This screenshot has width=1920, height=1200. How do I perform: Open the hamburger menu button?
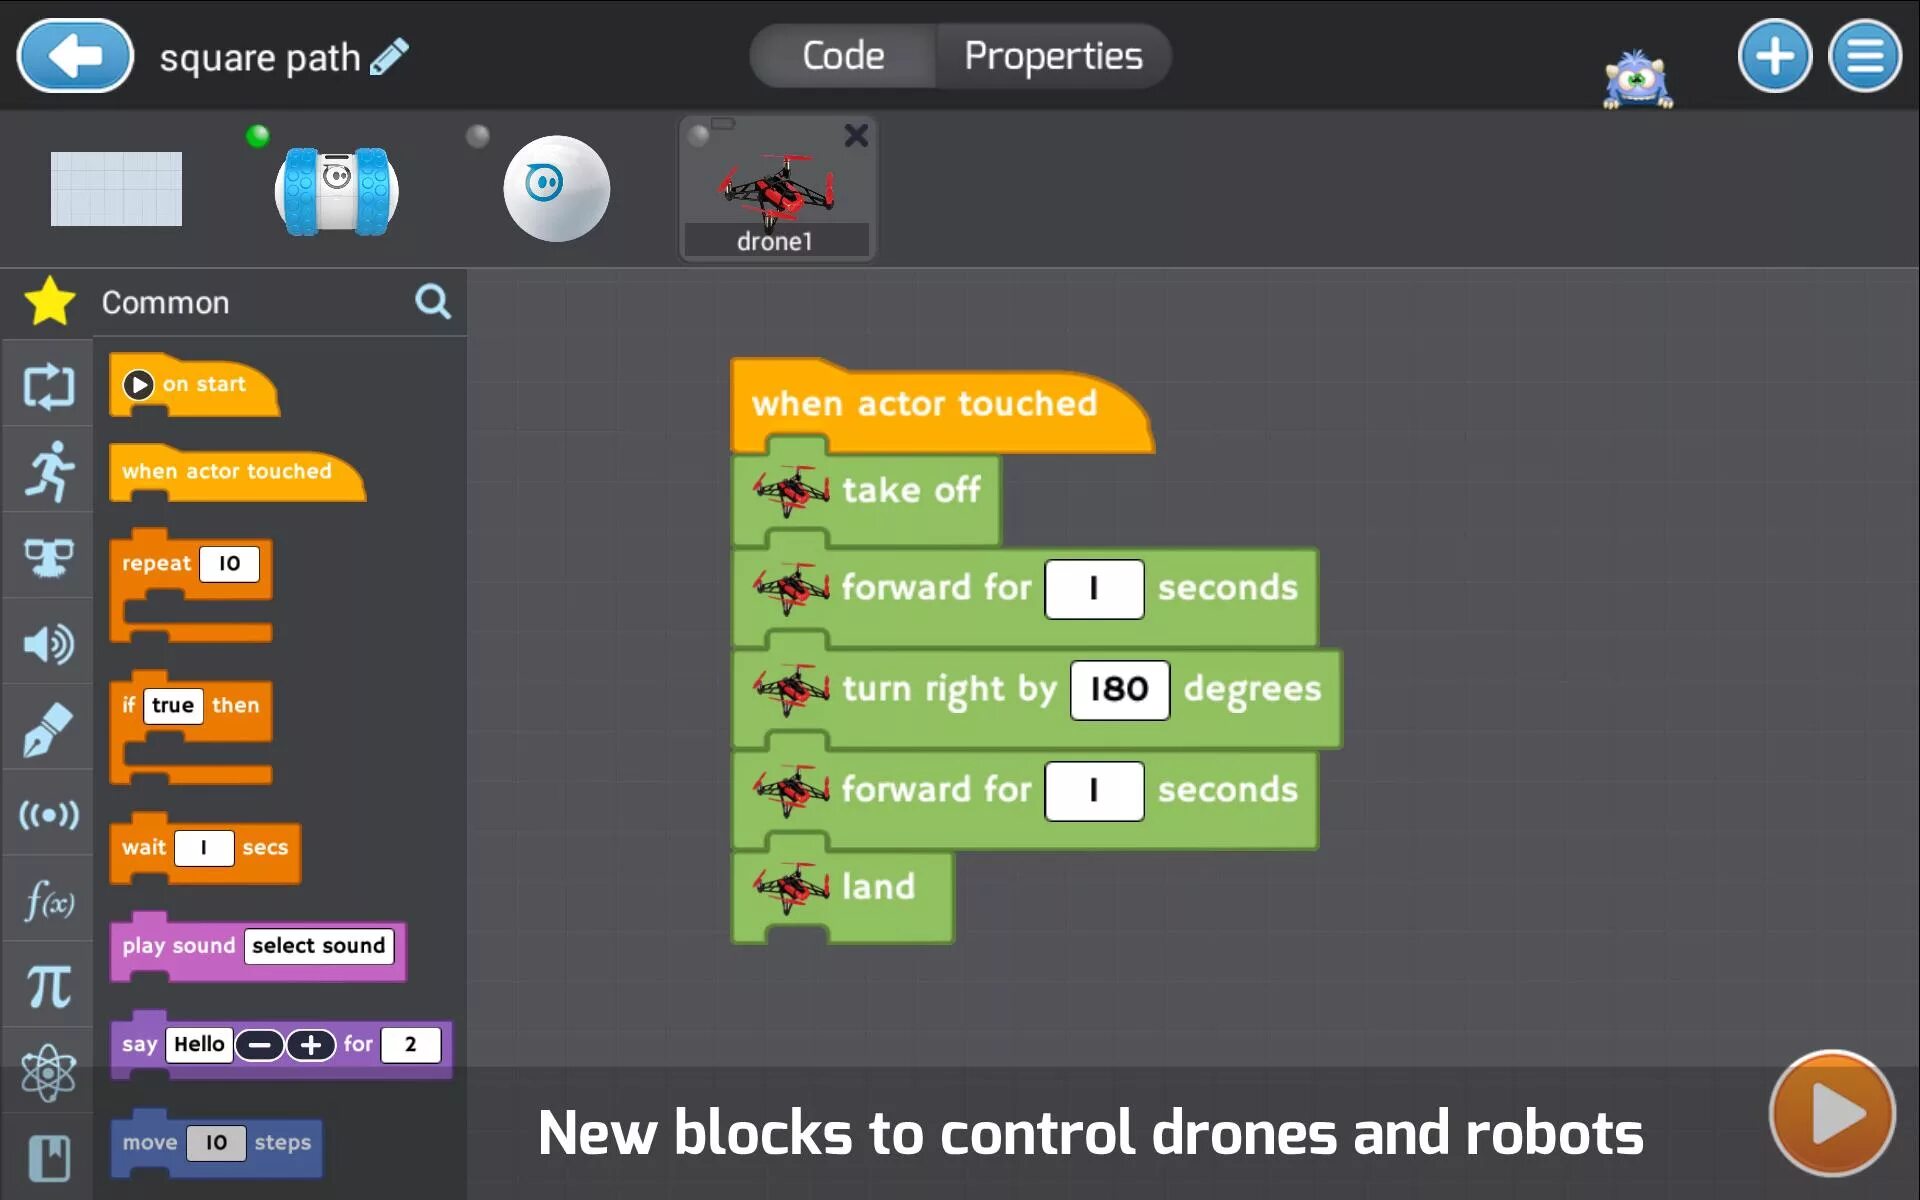[1865, 55]
